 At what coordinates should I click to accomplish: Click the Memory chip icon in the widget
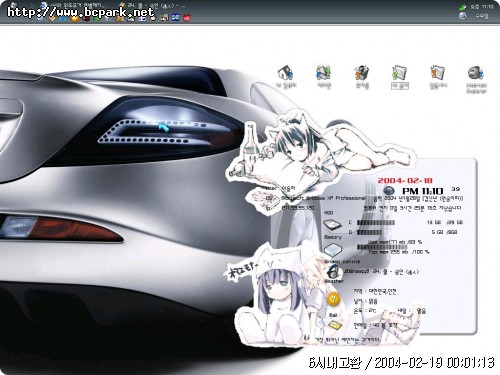pos(333,249)
